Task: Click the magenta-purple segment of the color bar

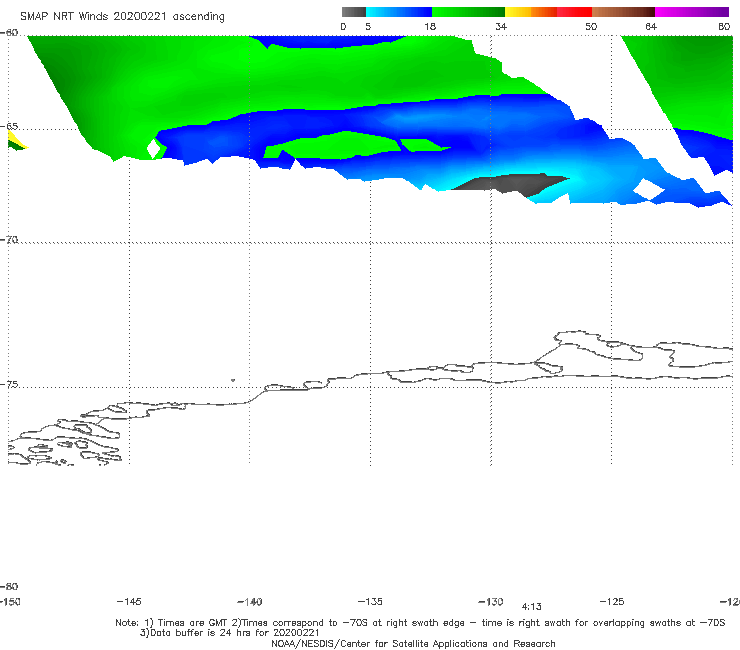Action: tap(692, 12)
